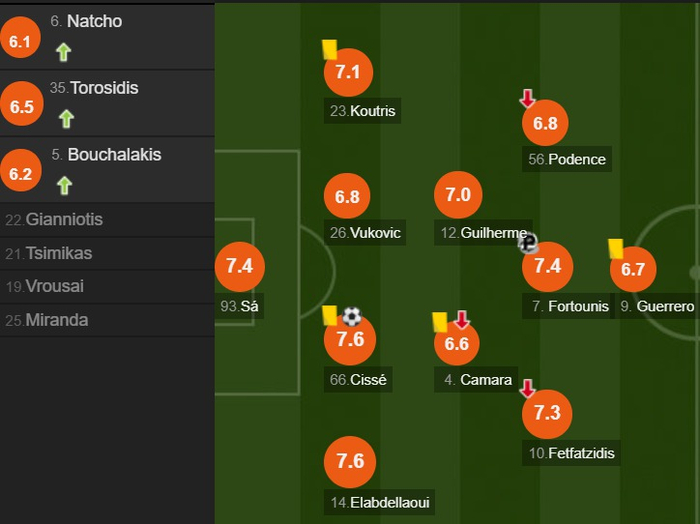Select unused substitute Gianniotis in the list
The image size is (700, 524).
tap(64, 220)
